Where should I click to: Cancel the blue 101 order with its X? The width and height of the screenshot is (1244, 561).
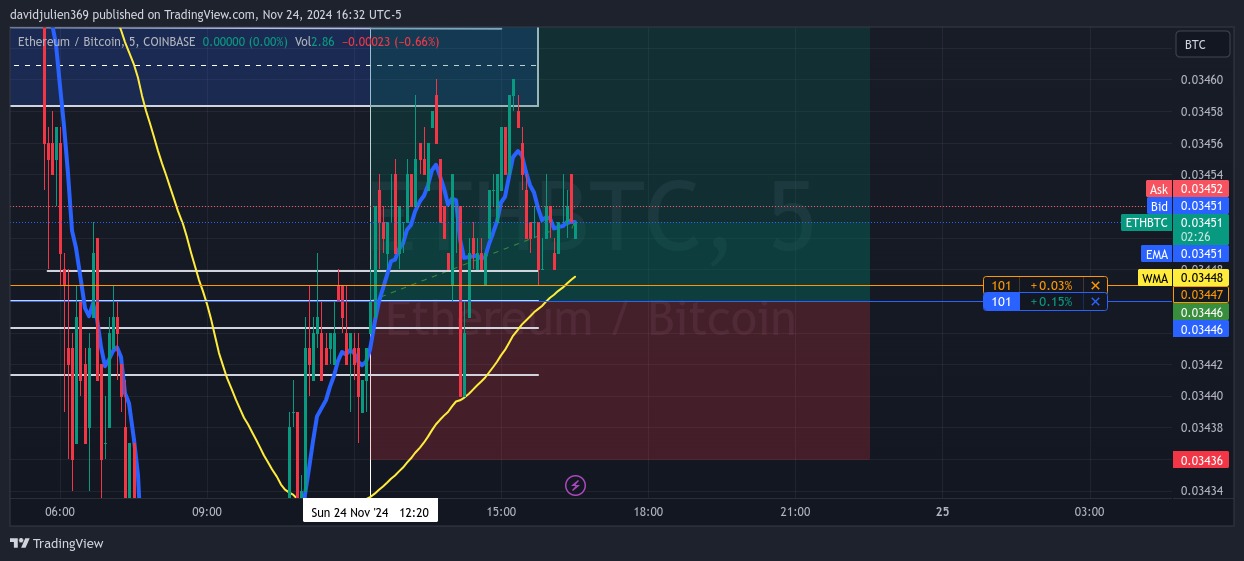pyautogui.click(x=1095, y=301)
